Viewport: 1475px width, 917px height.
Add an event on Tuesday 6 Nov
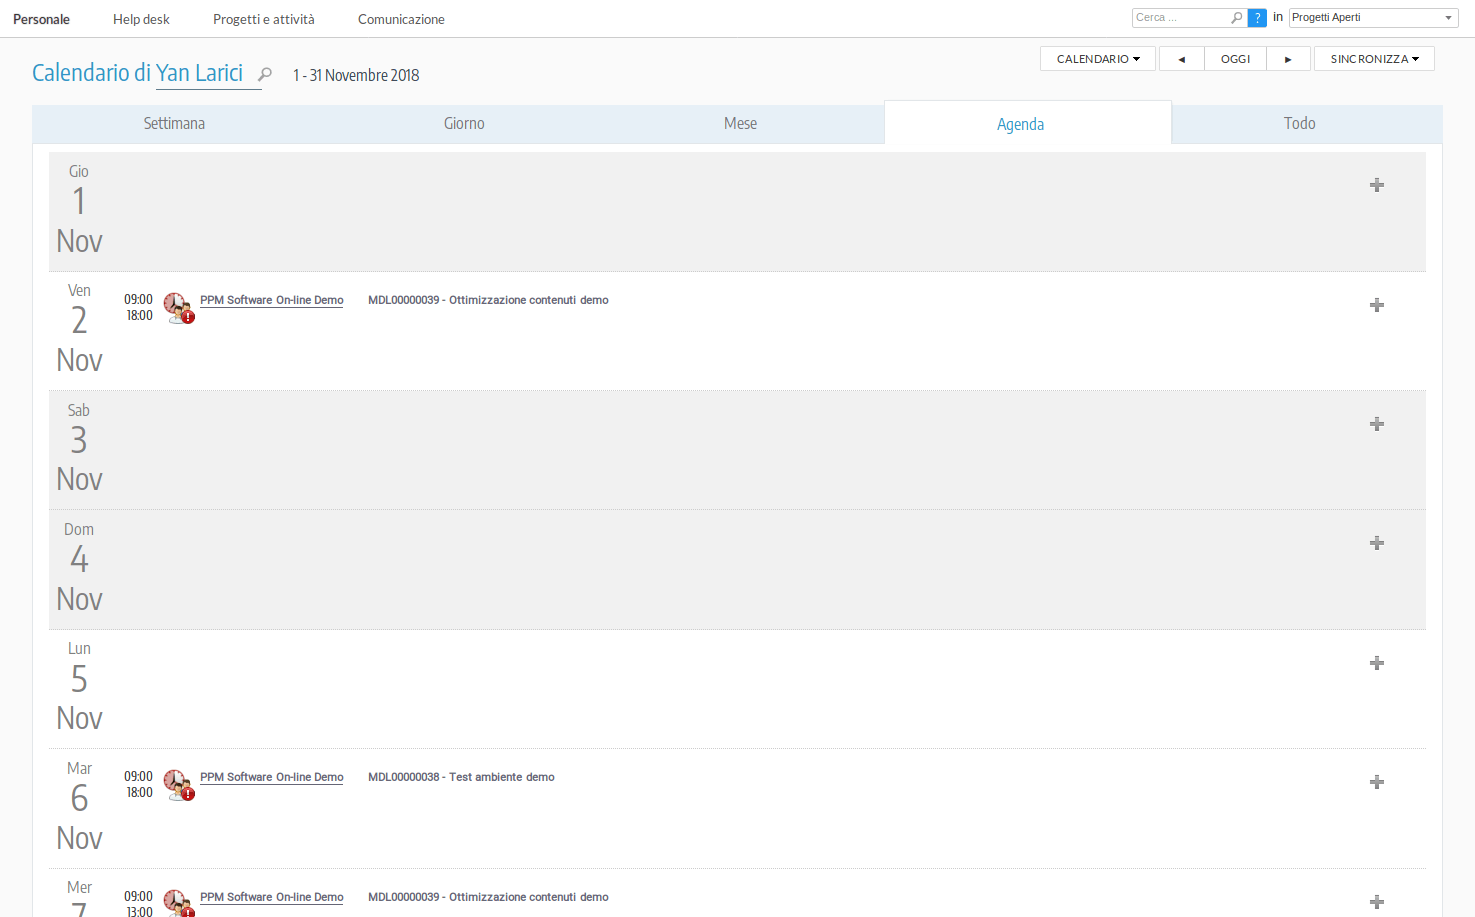1376,782
